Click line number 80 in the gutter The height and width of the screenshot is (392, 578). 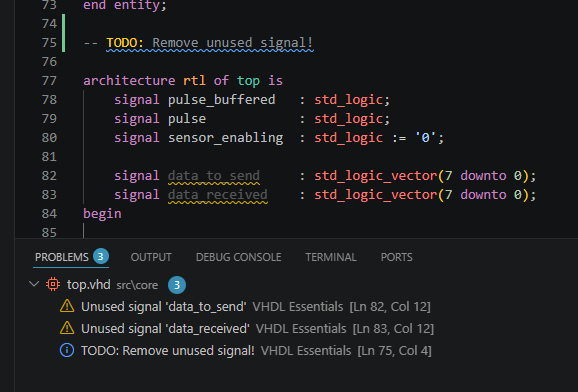(49, 138)
